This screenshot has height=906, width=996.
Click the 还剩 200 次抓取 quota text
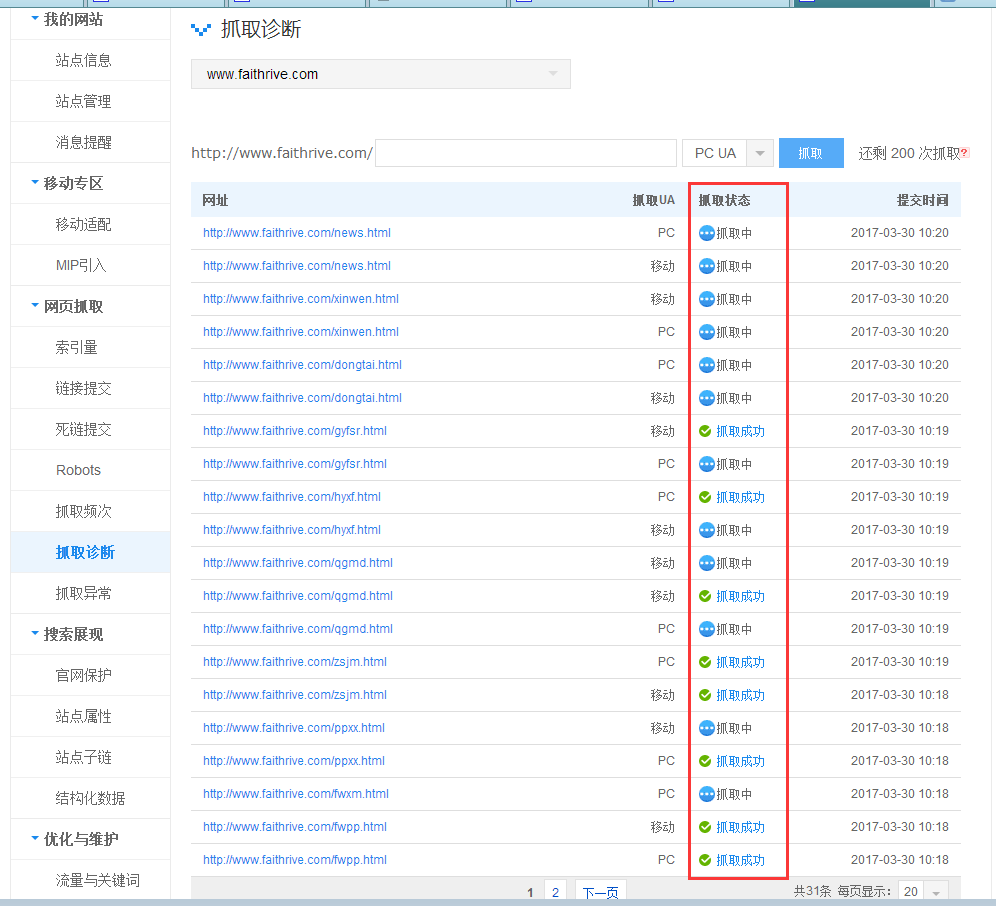pyautogui.click(x=909, y=153)
